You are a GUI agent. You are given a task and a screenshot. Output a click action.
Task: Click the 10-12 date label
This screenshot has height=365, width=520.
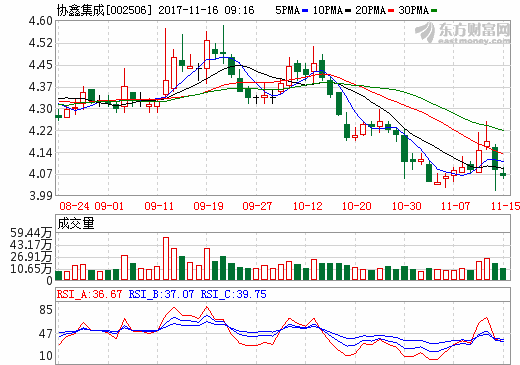coord(307,206)
